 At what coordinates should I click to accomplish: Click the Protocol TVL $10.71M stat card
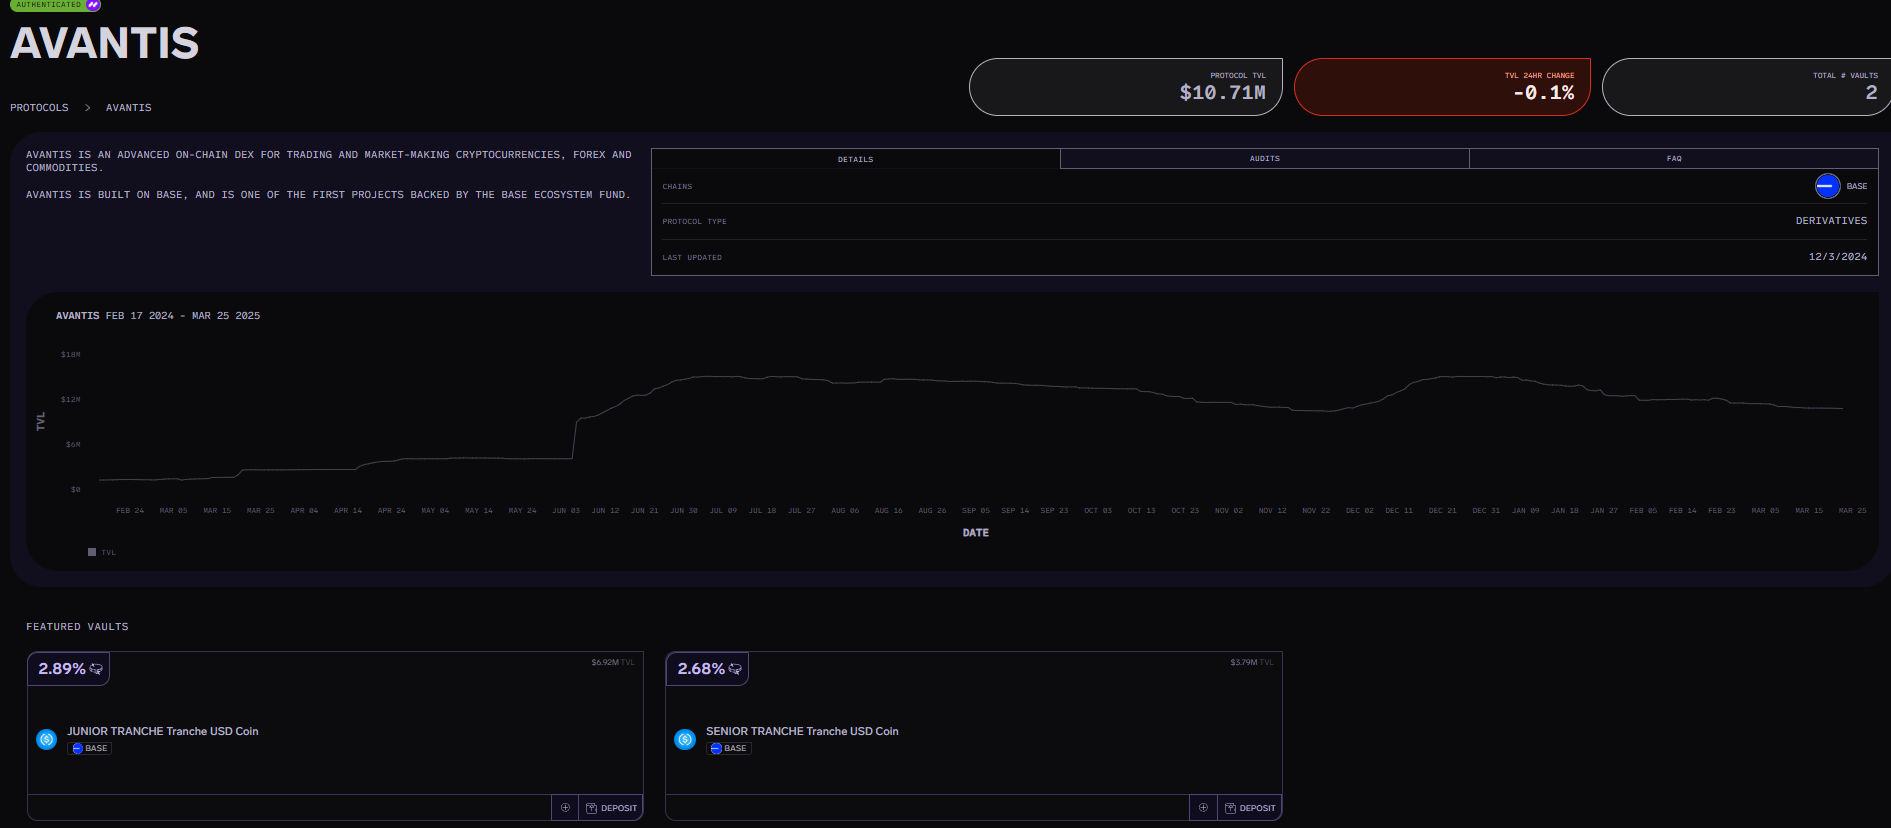1126,87
